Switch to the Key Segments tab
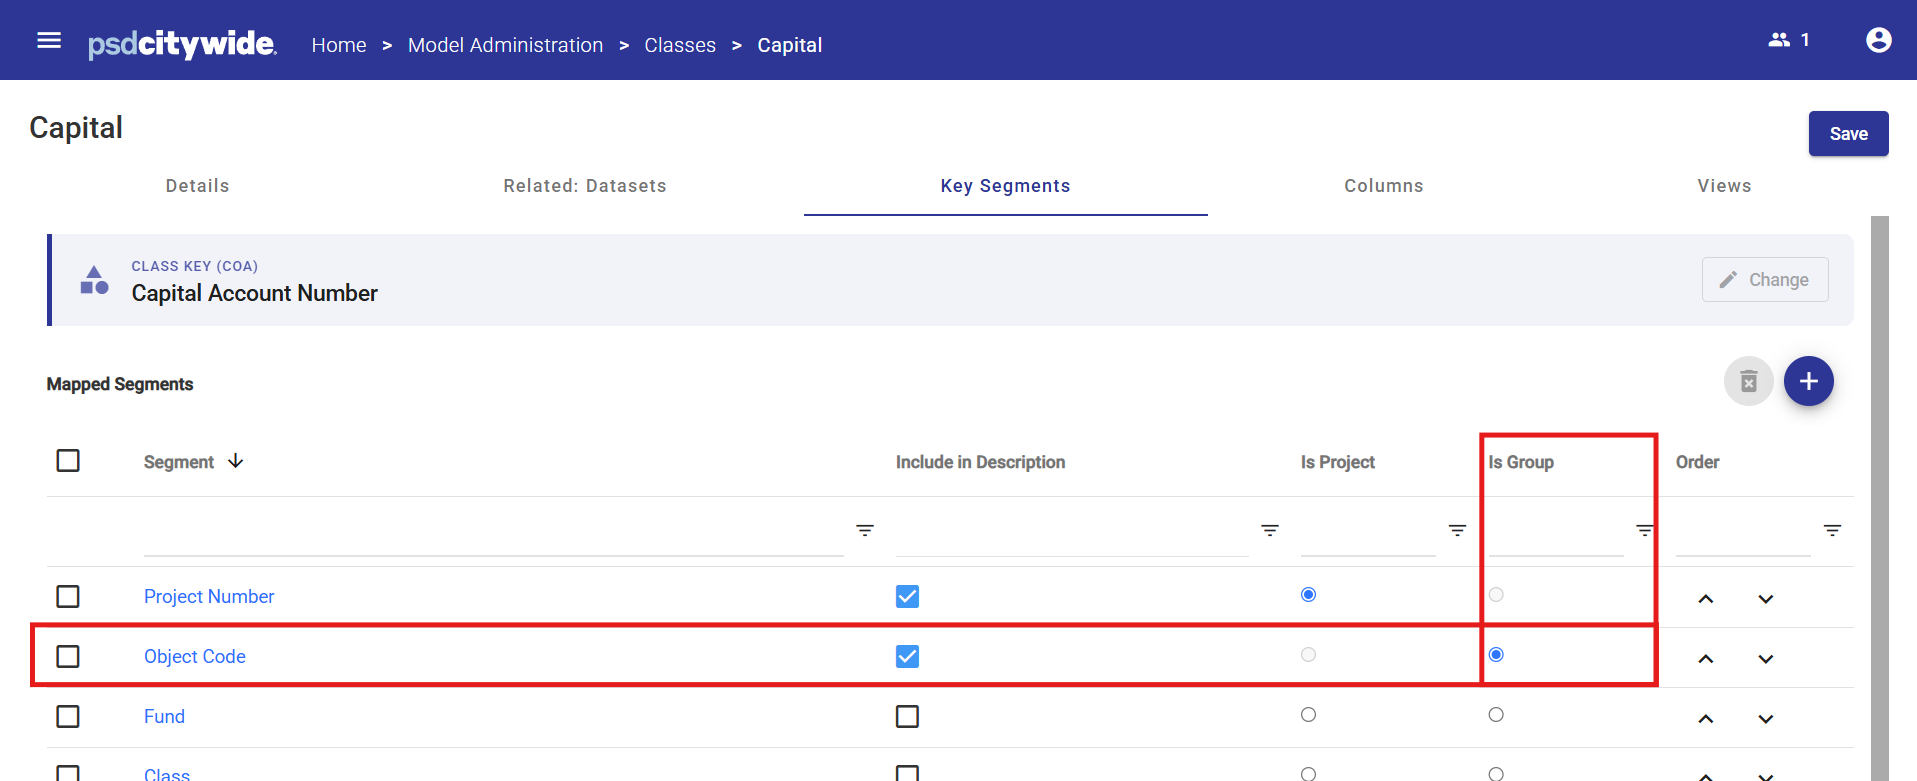 [x=1005, y=186]
